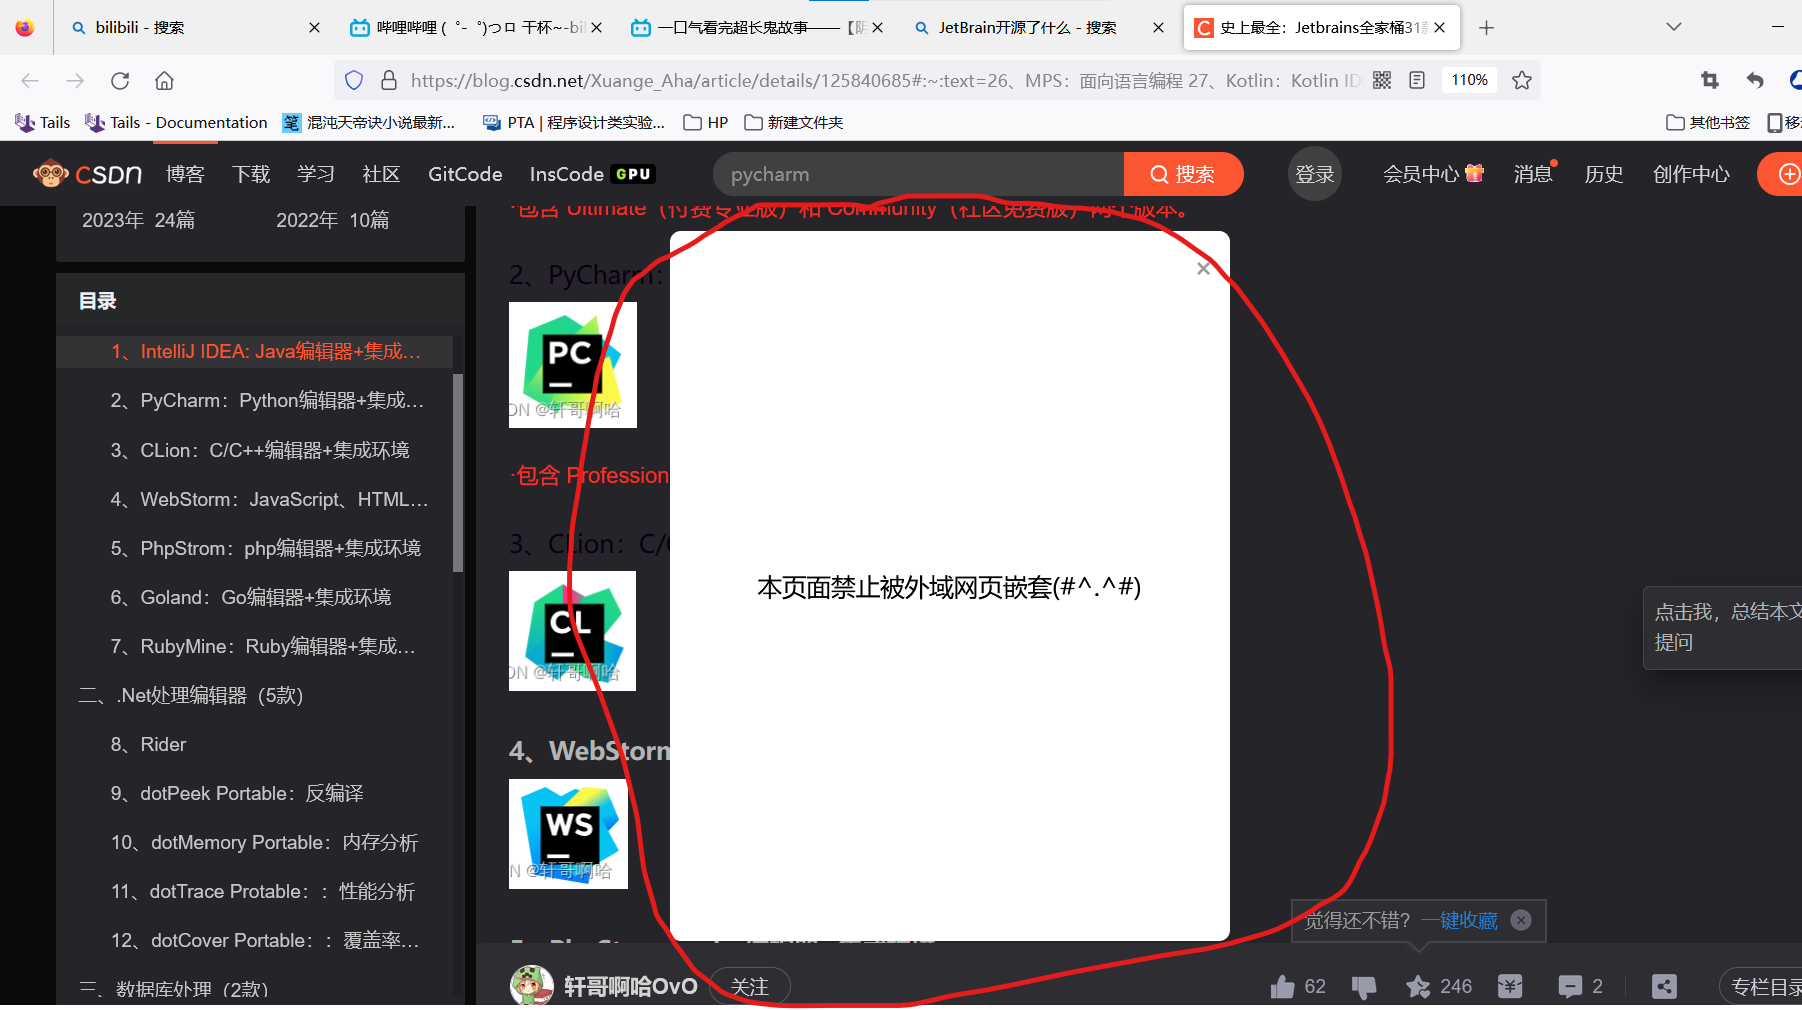Open InsCode GPU menu item
Screen dimensions: 1802x1010
[x=592, y=174]
